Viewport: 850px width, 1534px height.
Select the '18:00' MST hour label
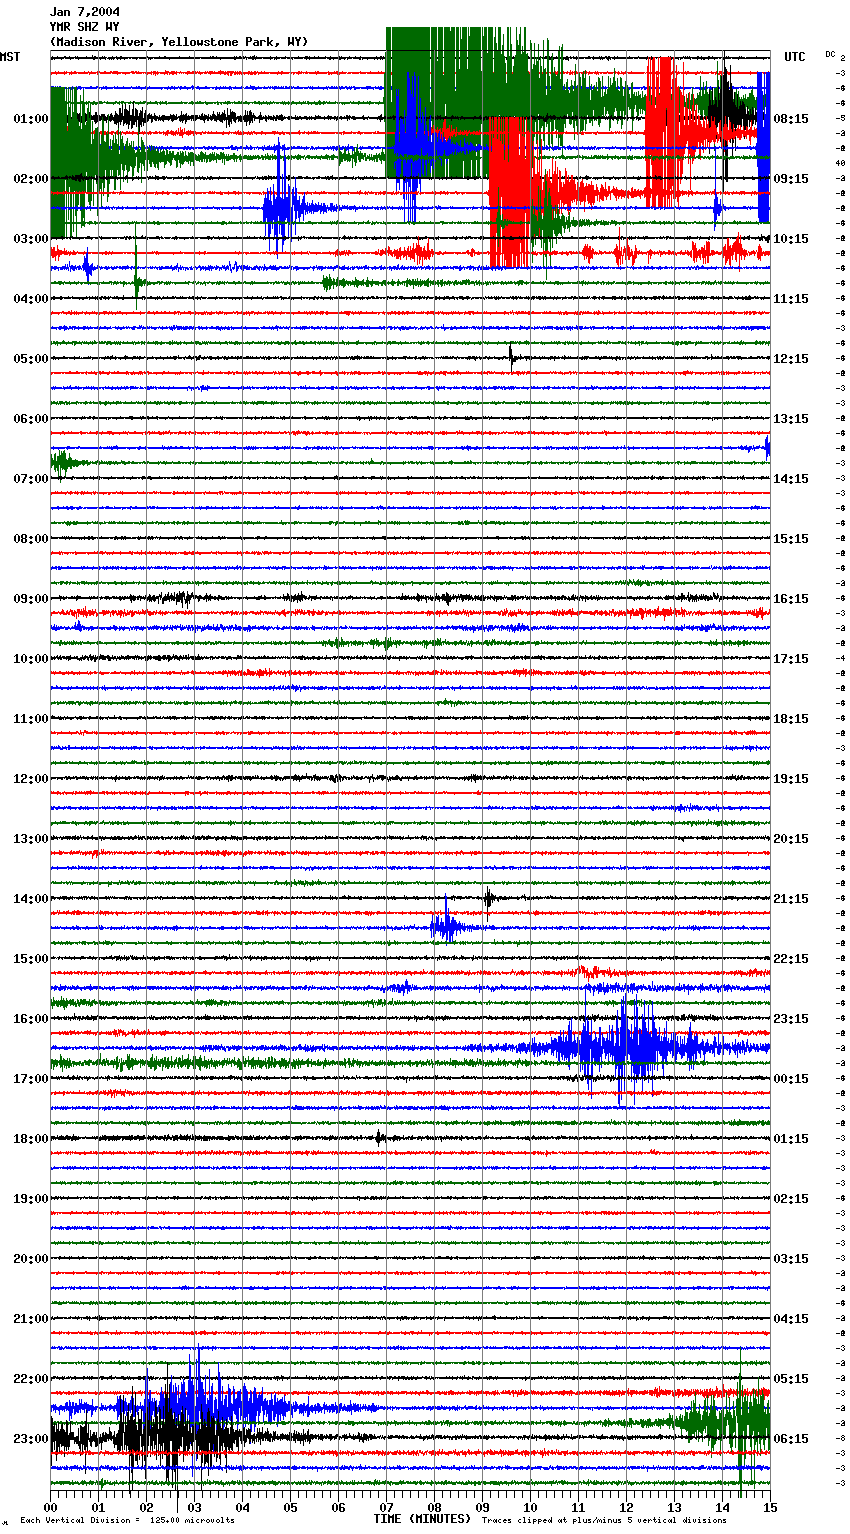click(31, 1139)
